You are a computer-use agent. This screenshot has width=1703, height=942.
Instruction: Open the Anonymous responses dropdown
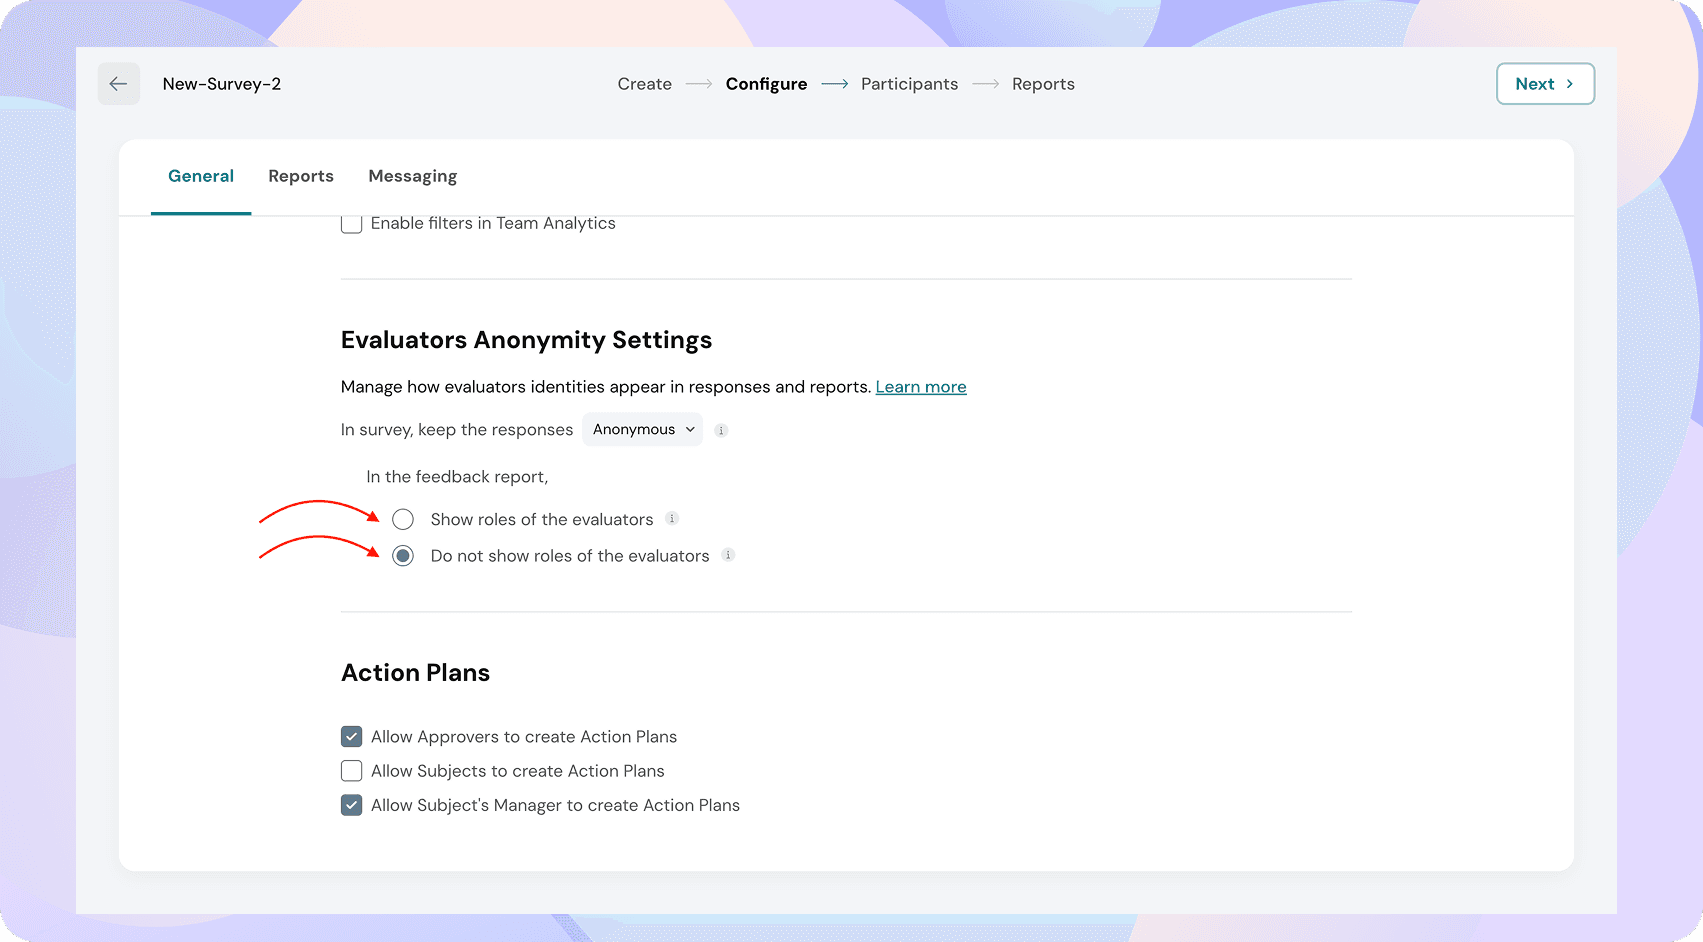pos(642,430)
